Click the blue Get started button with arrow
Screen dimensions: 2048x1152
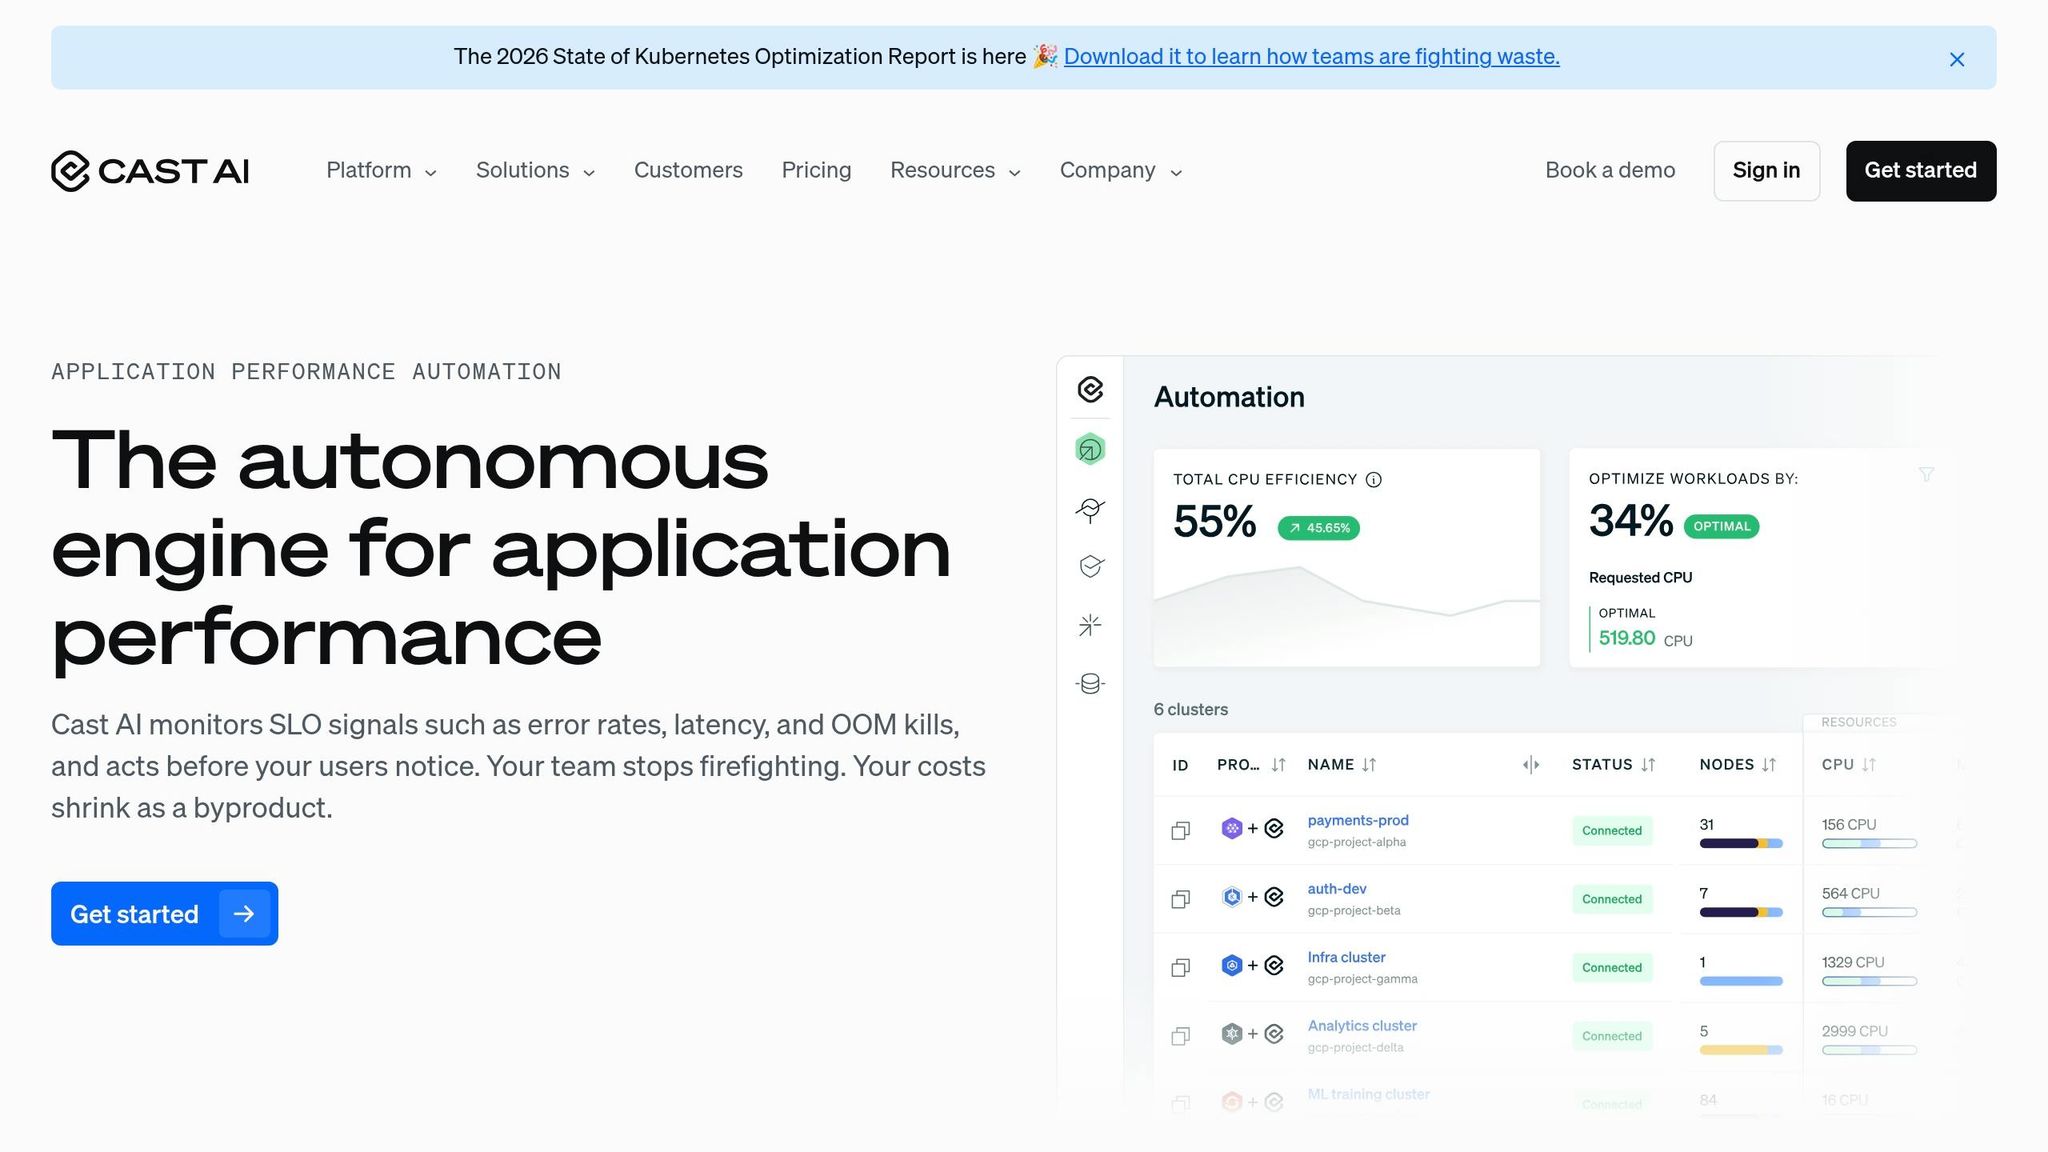click(x=164, y=914)
